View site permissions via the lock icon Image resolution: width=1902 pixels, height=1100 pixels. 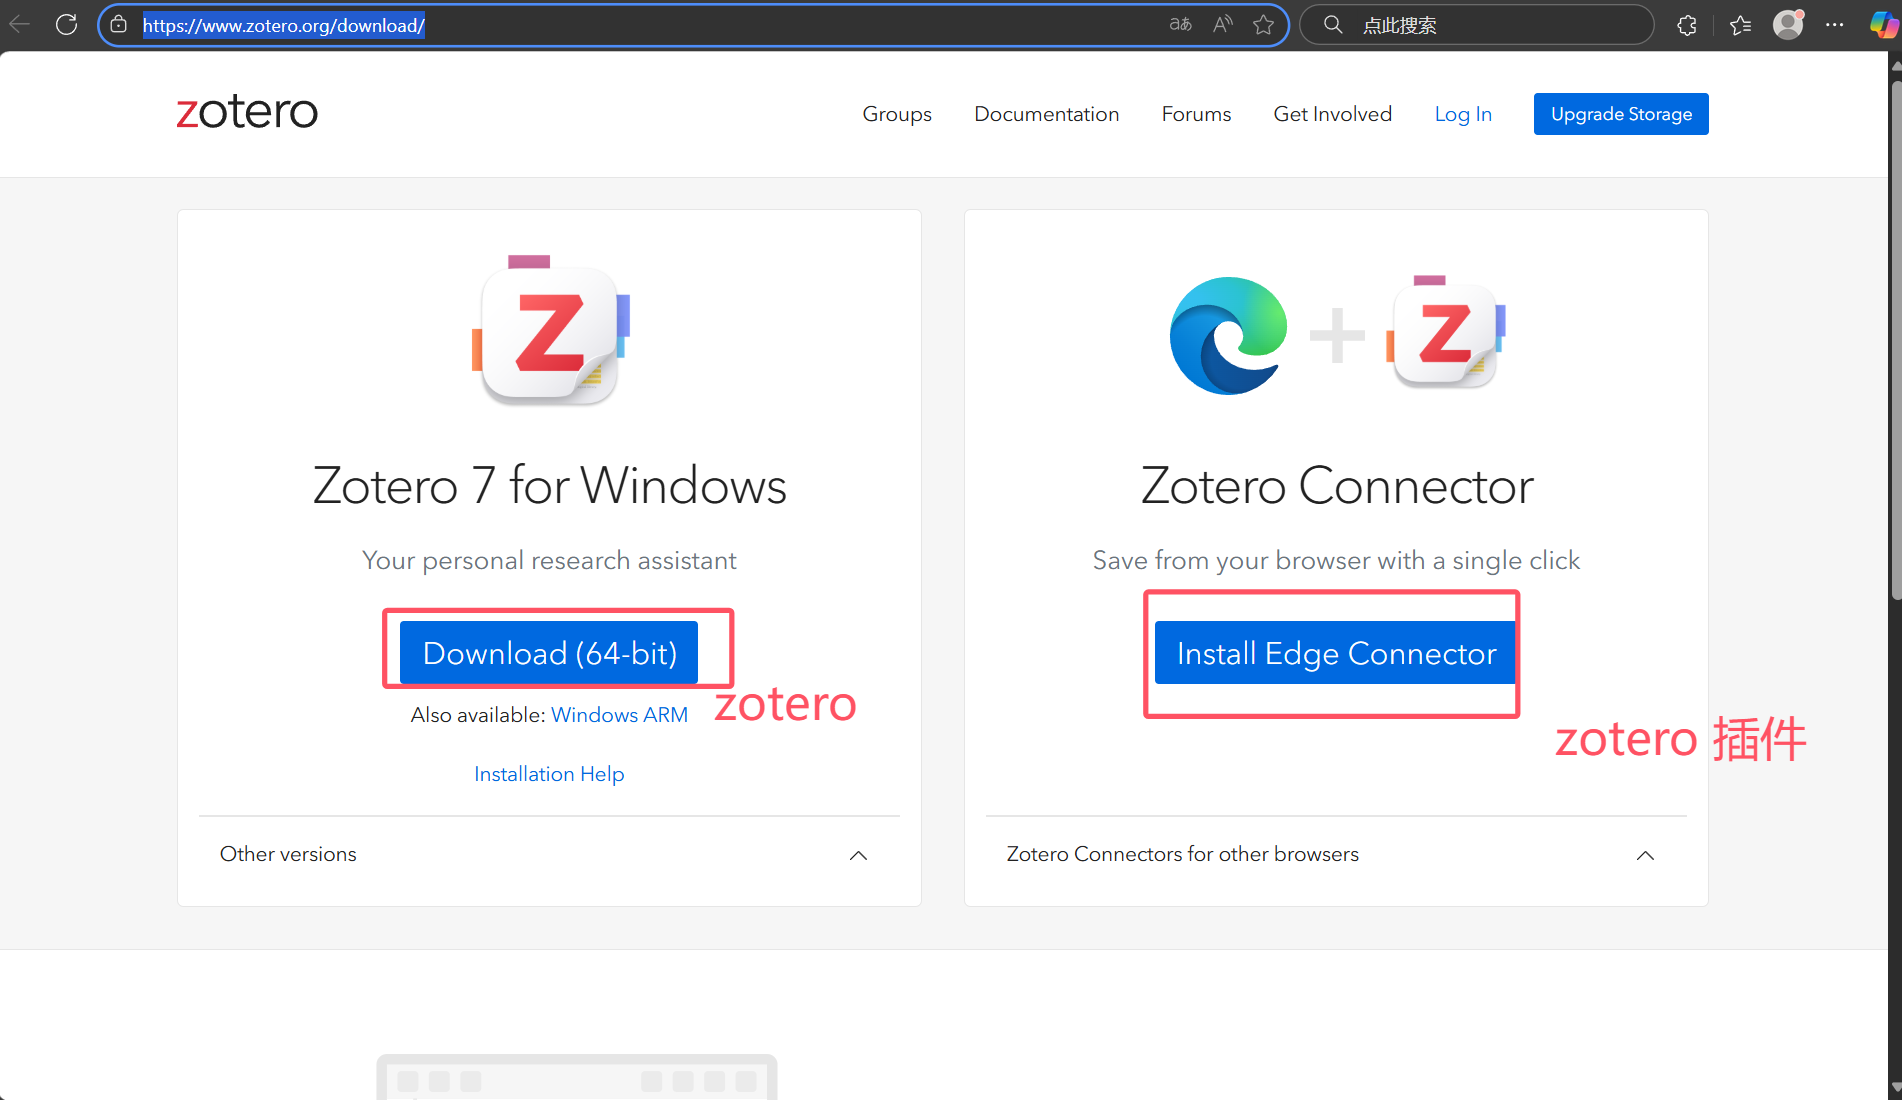(118, 24)
